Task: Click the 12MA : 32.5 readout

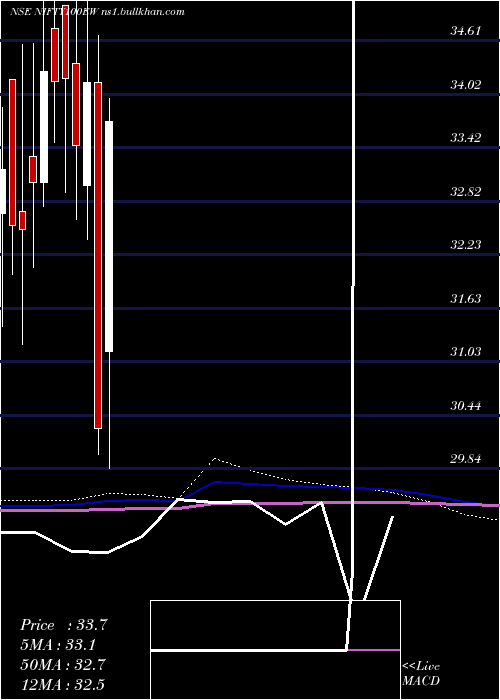Action: (62, 684)
